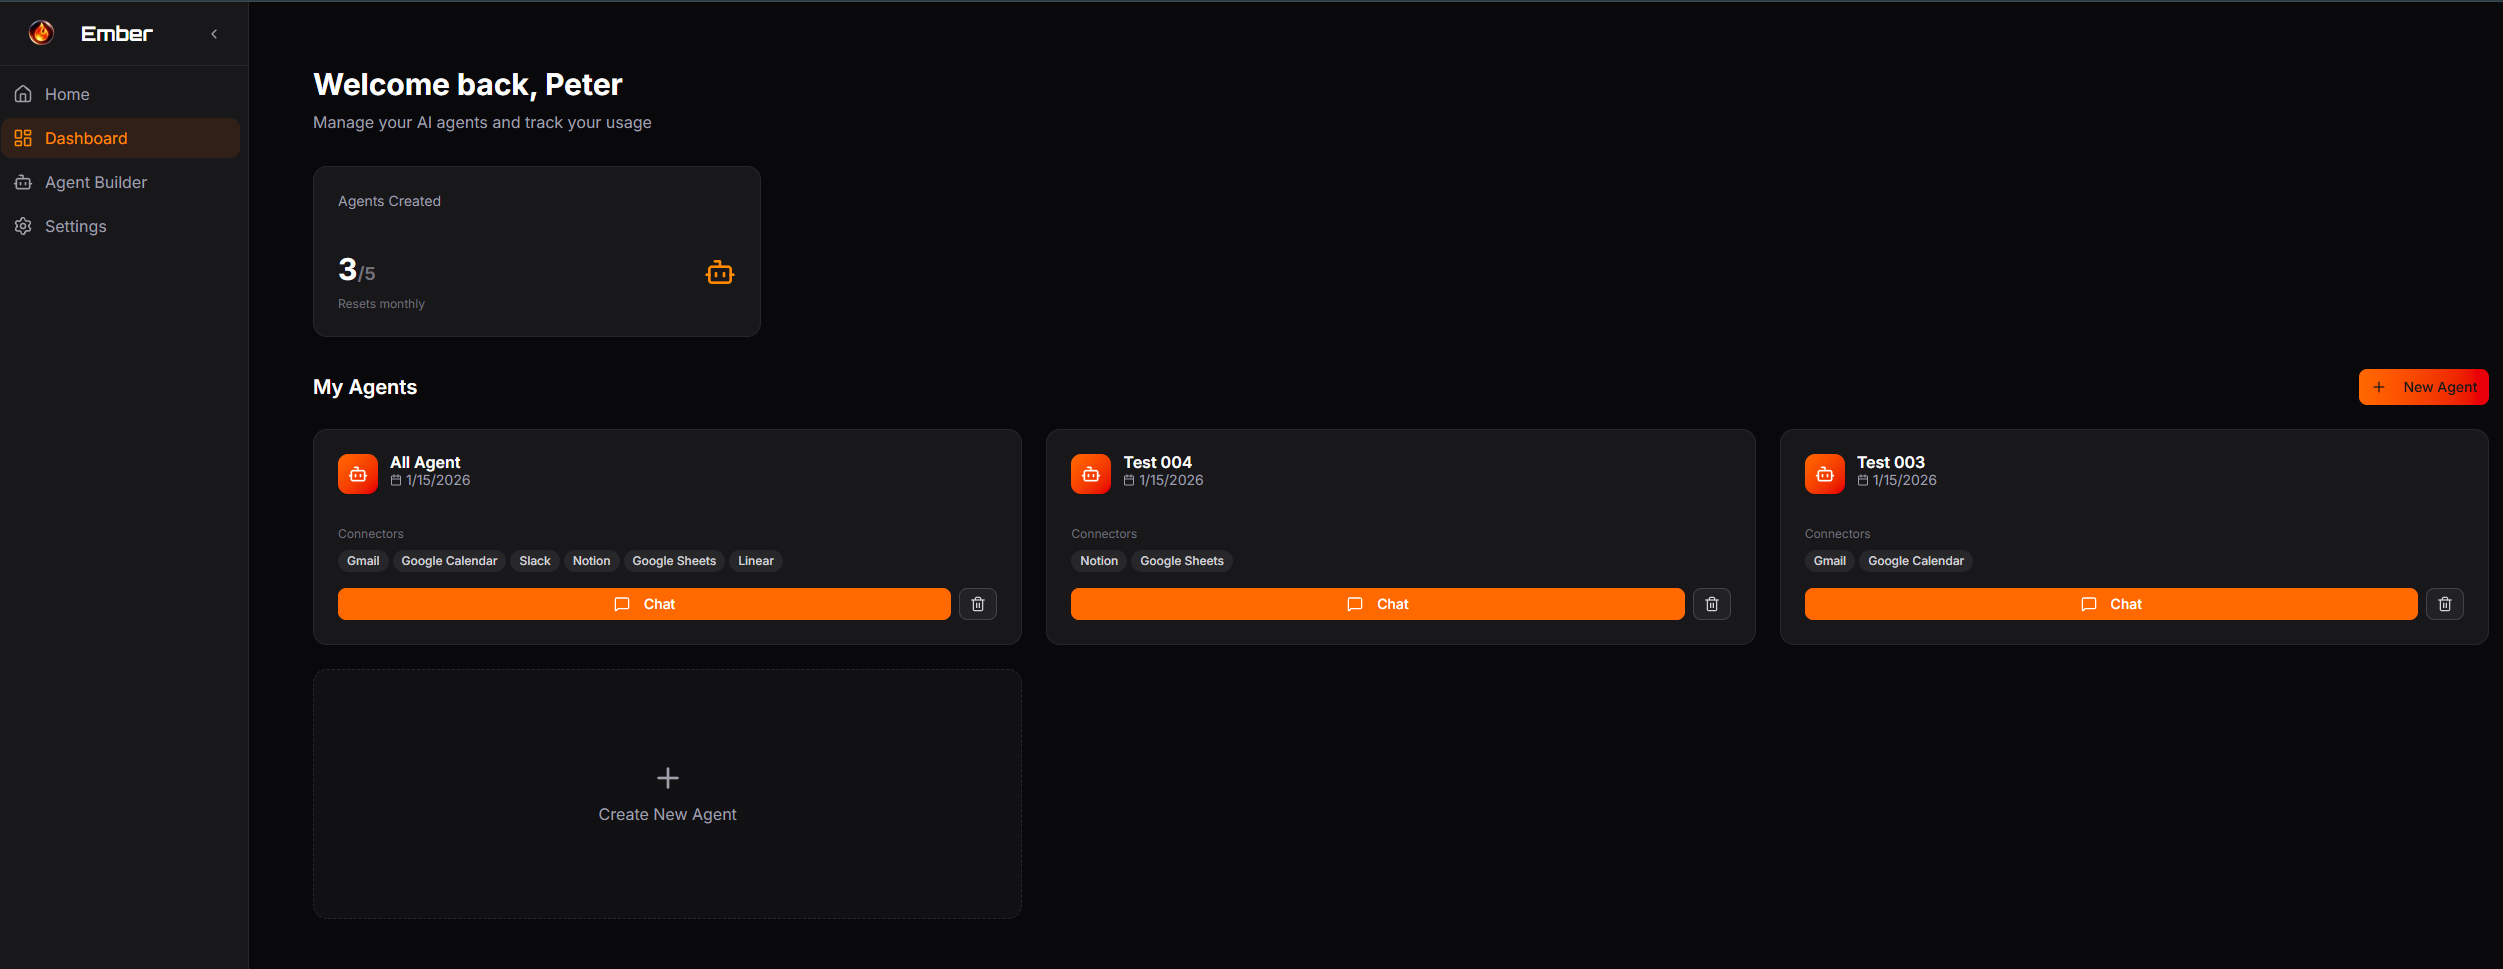Open Agent Builder from the sidebar
2503x969 pixels.
(120, 182)
